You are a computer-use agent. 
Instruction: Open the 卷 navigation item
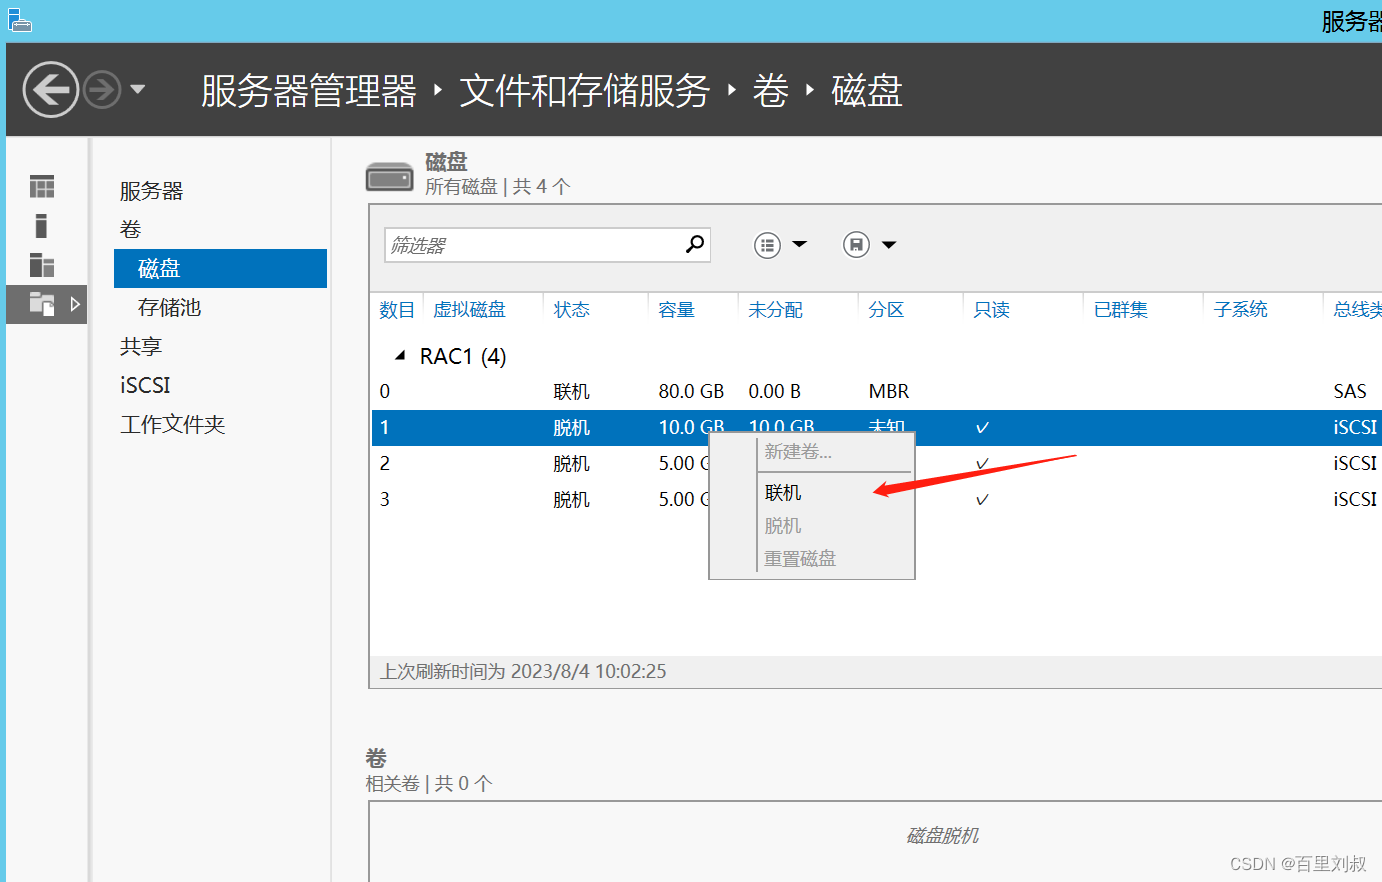[131, 229]
